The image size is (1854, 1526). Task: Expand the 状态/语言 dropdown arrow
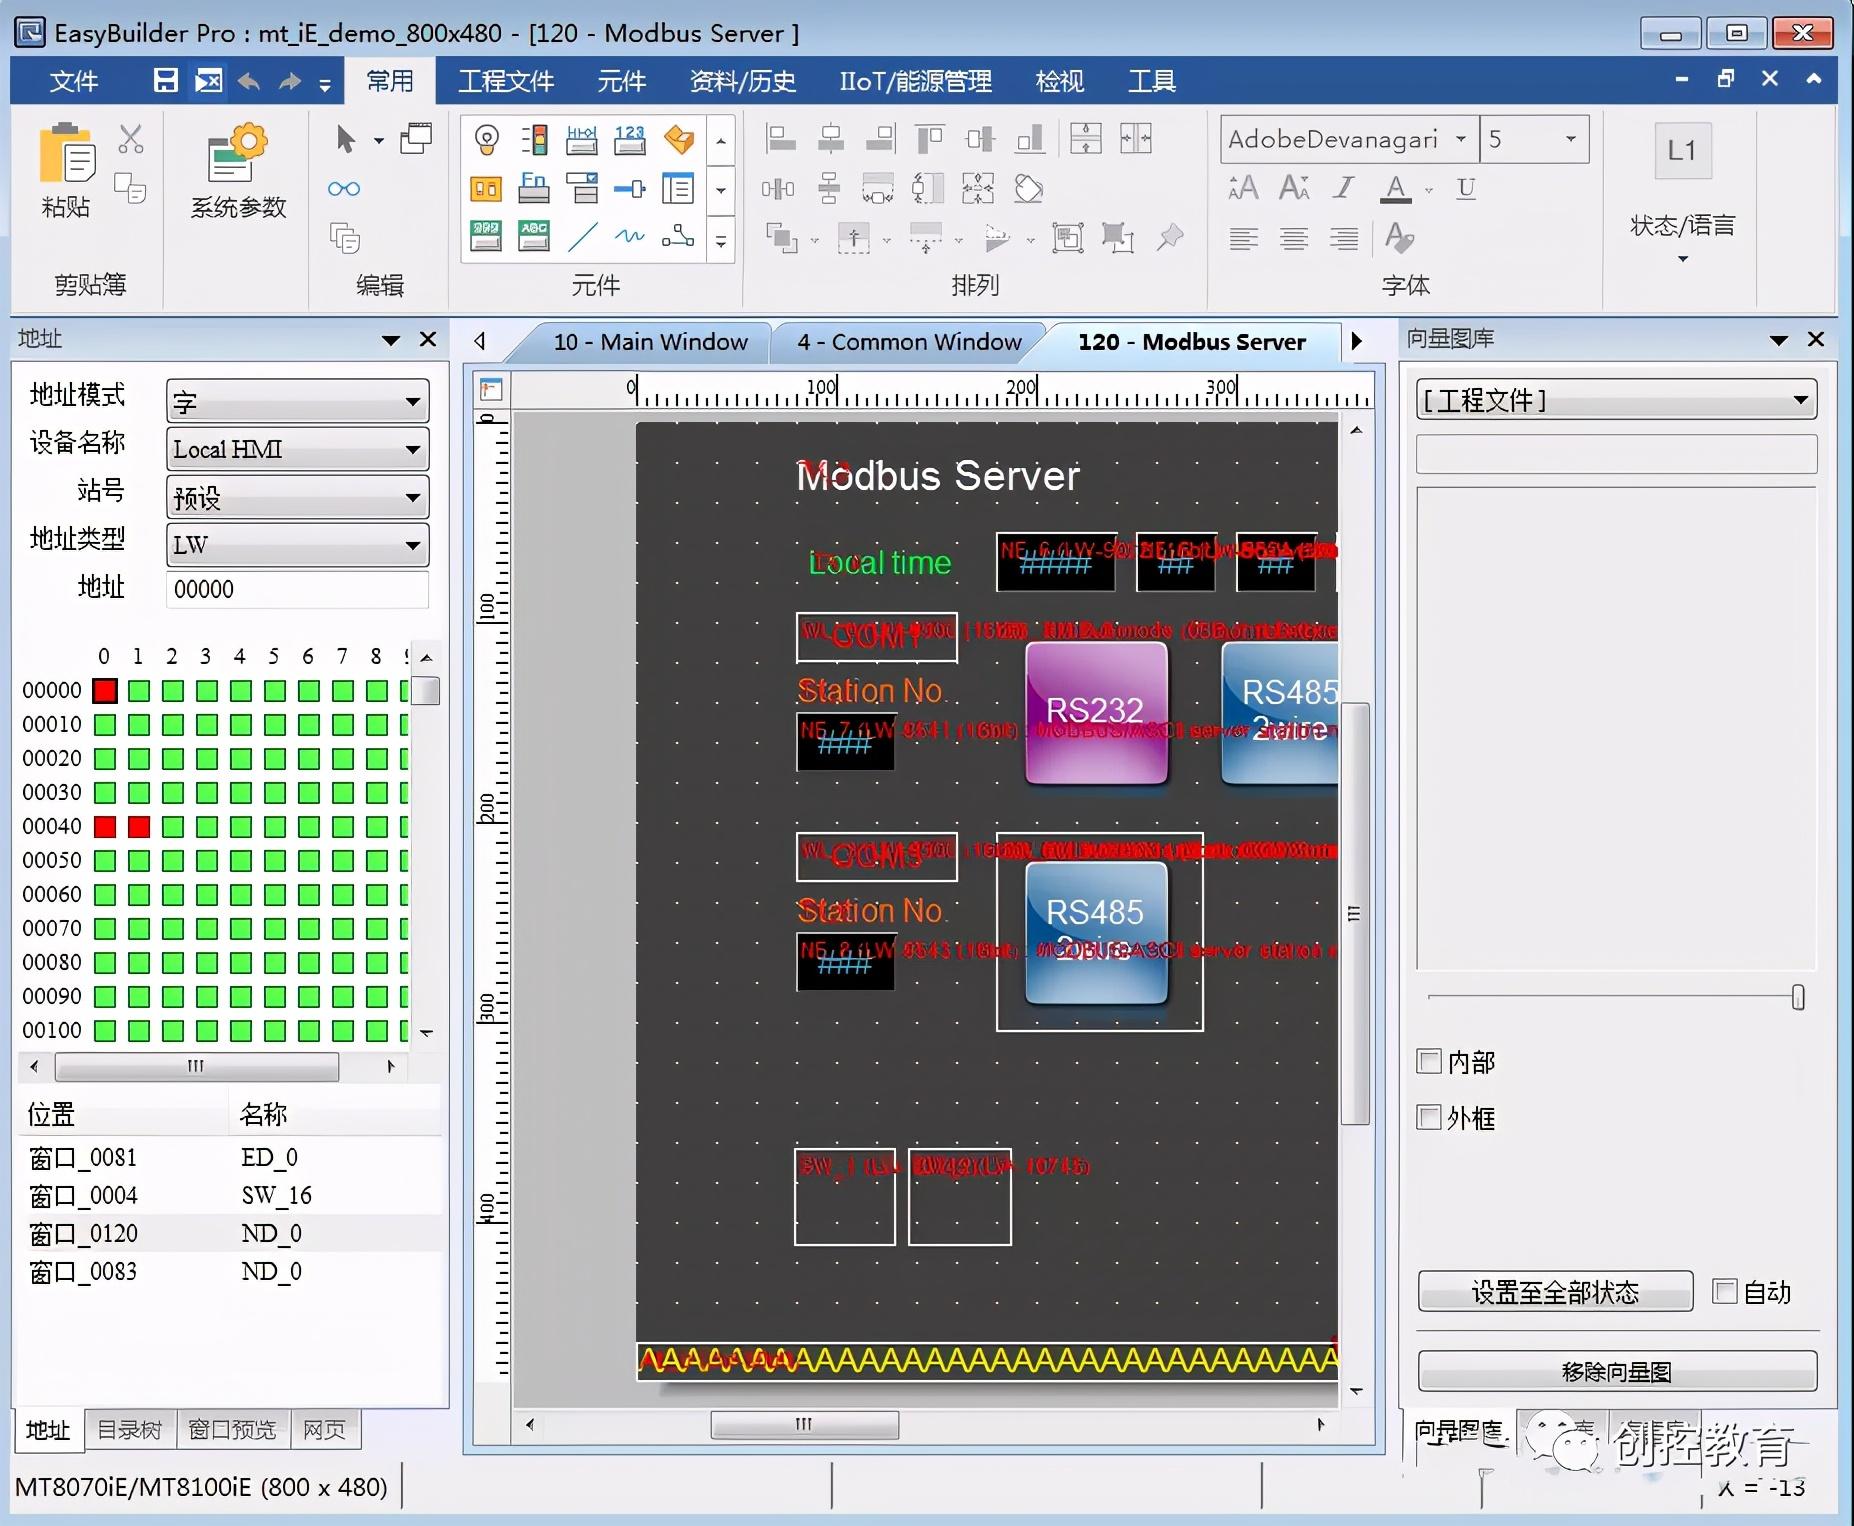coord(1683,259)
